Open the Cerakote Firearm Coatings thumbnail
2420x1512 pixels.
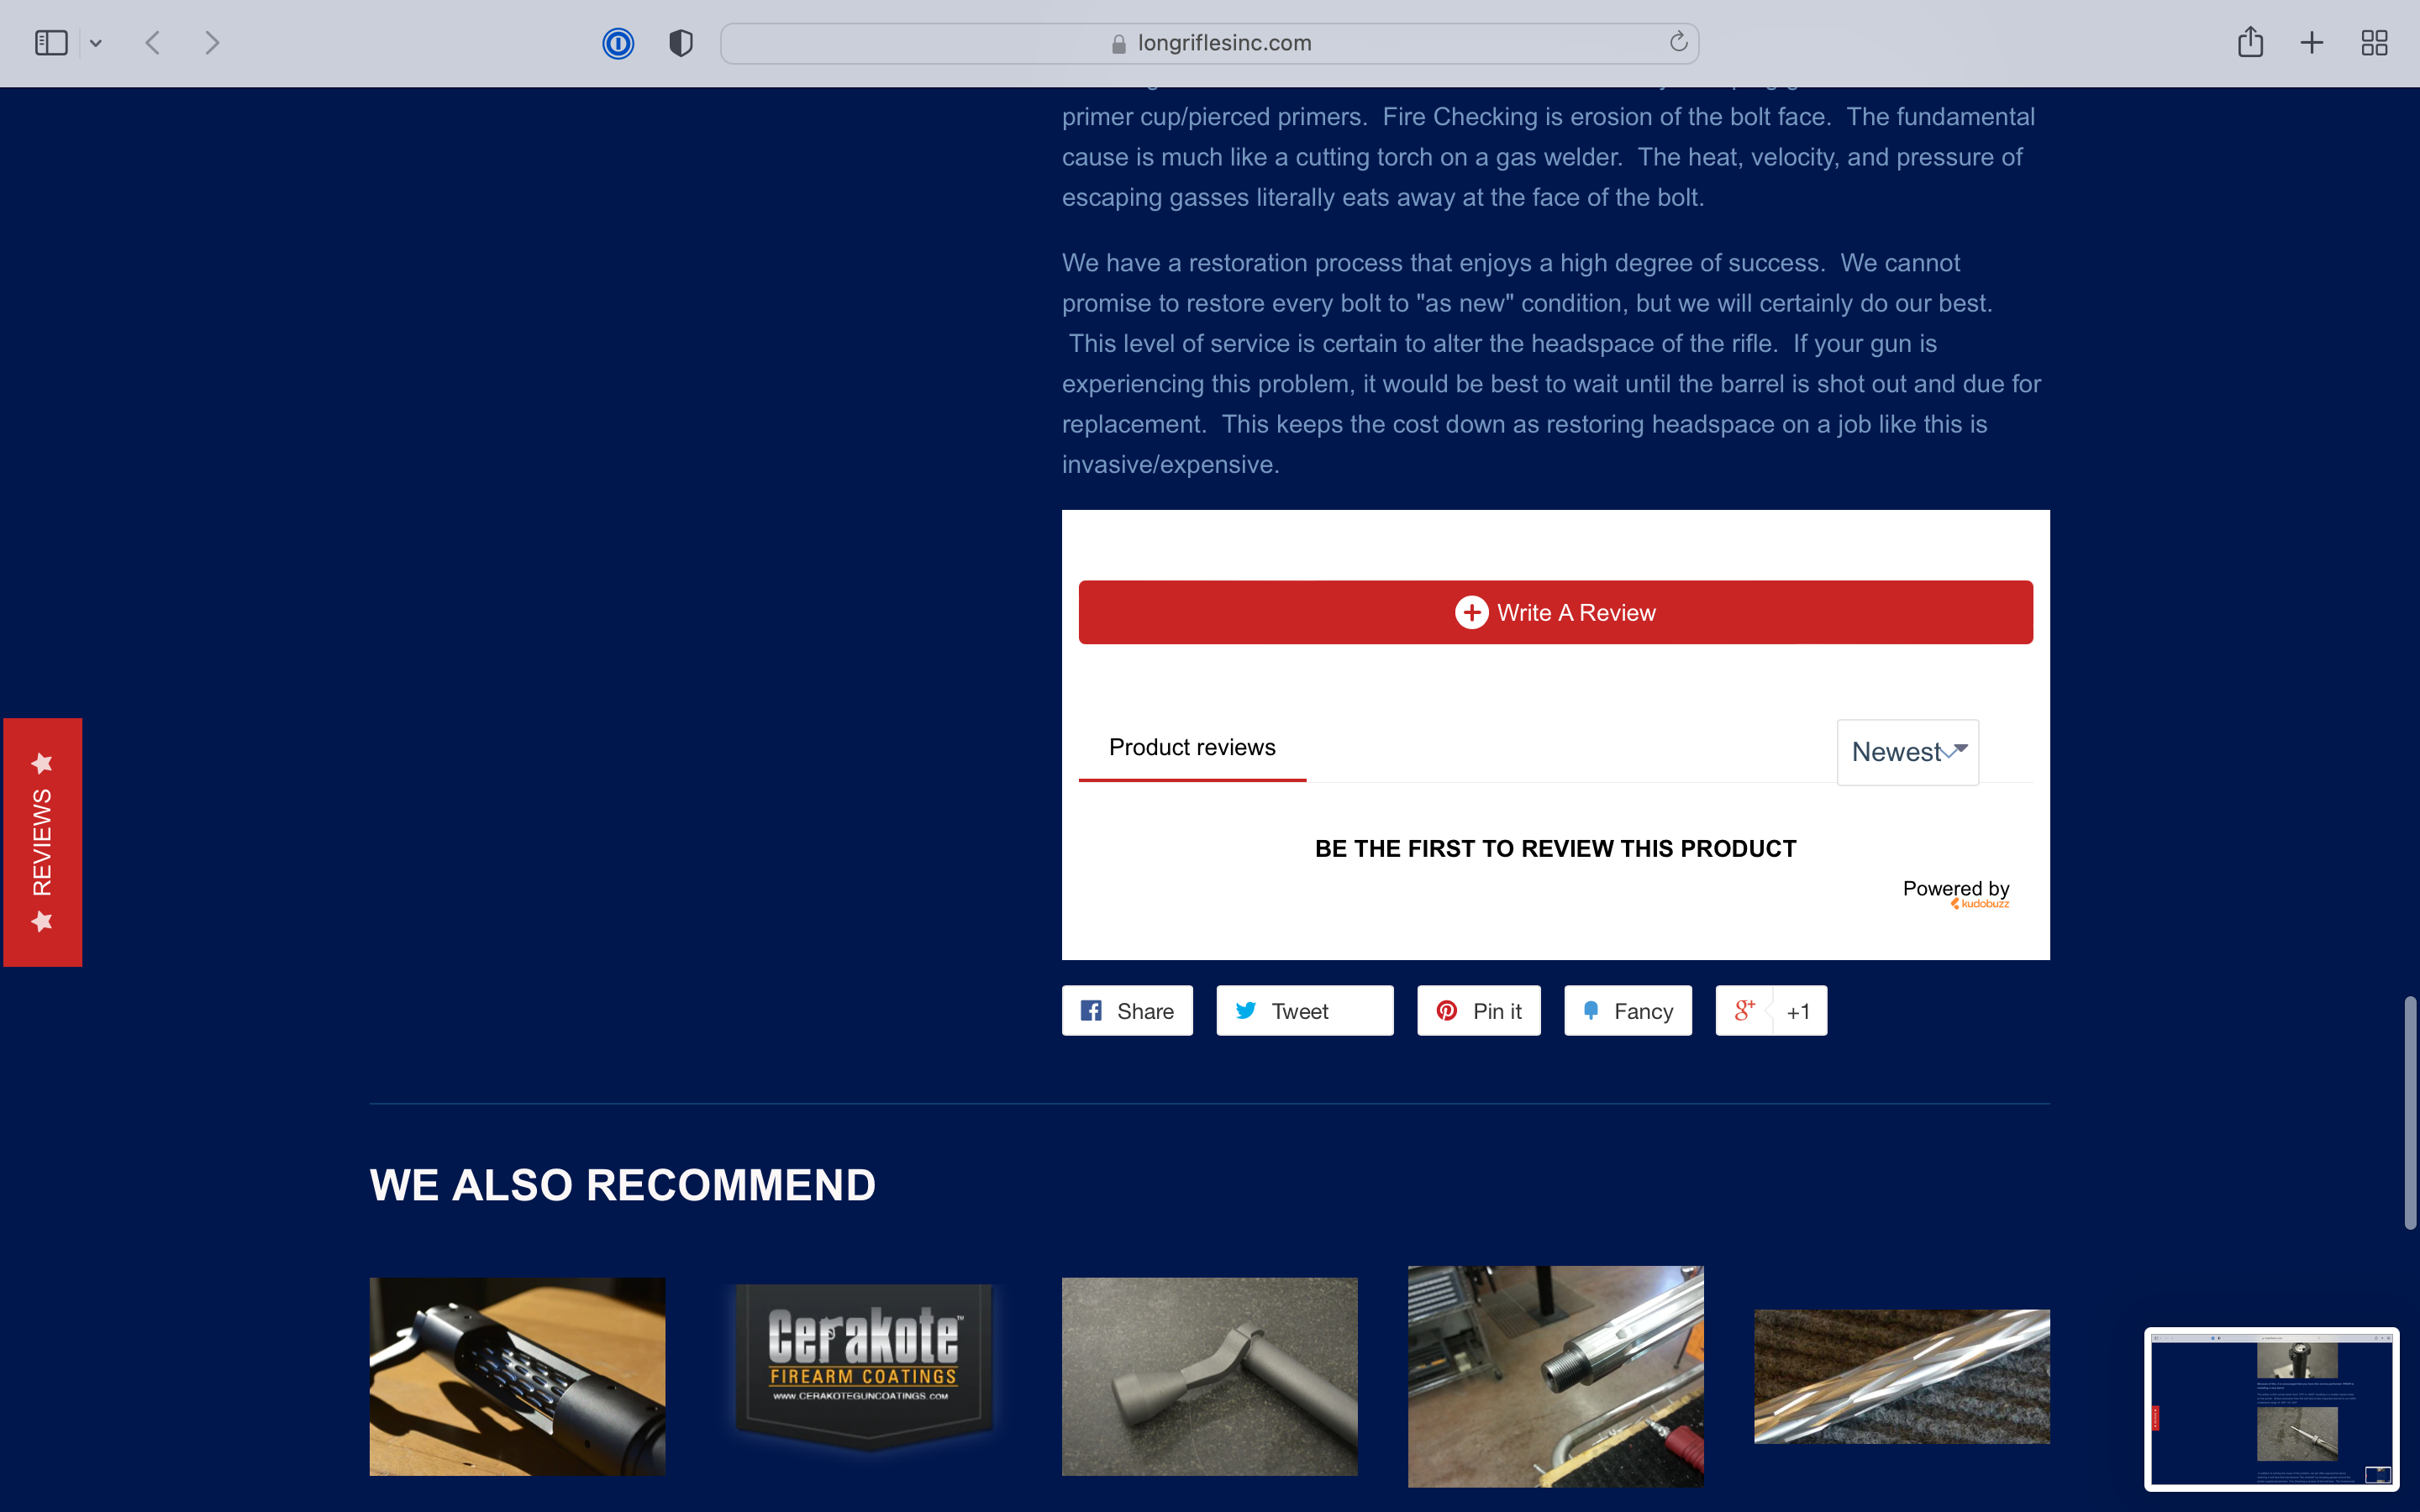point(864,1365)
